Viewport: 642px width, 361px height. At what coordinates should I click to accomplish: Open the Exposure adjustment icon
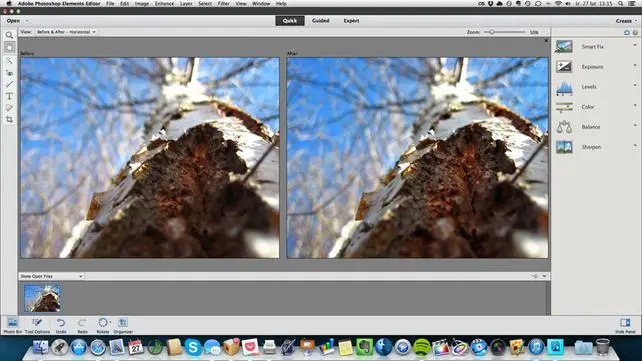tap(564, 66)
